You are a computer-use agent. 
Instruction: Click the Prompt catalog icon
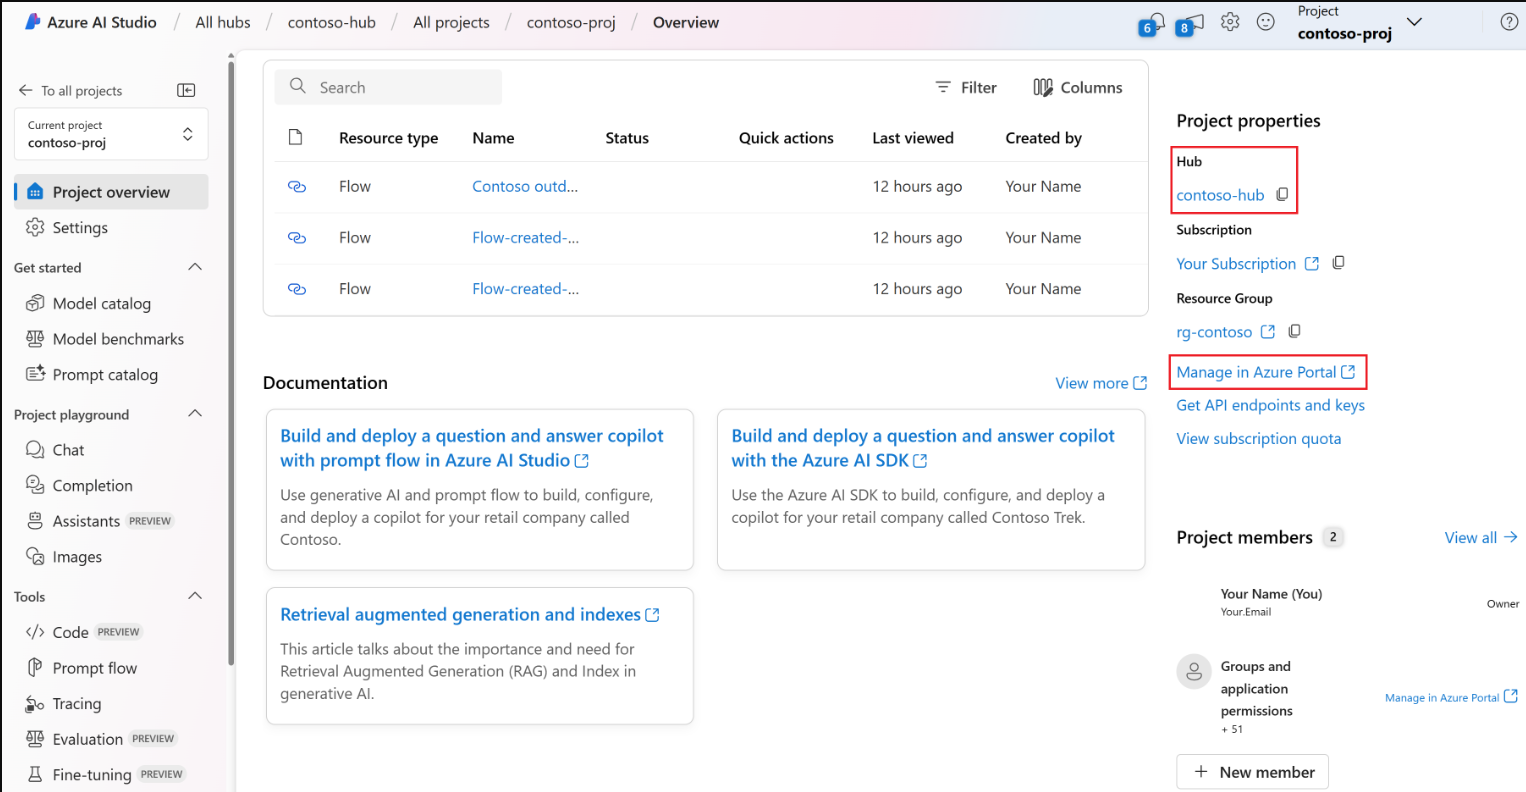tap(35, 374)
